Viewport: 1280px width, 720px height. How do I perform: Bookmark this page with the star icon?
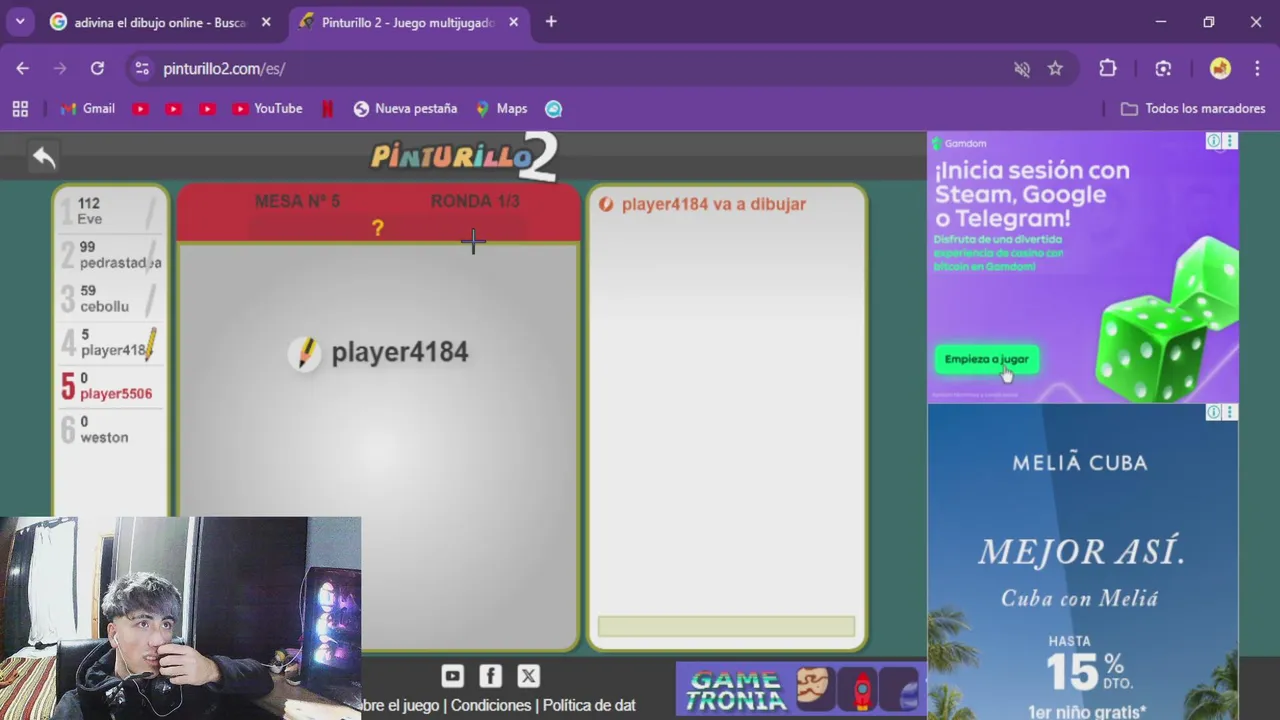click(x=1055, y=68)
